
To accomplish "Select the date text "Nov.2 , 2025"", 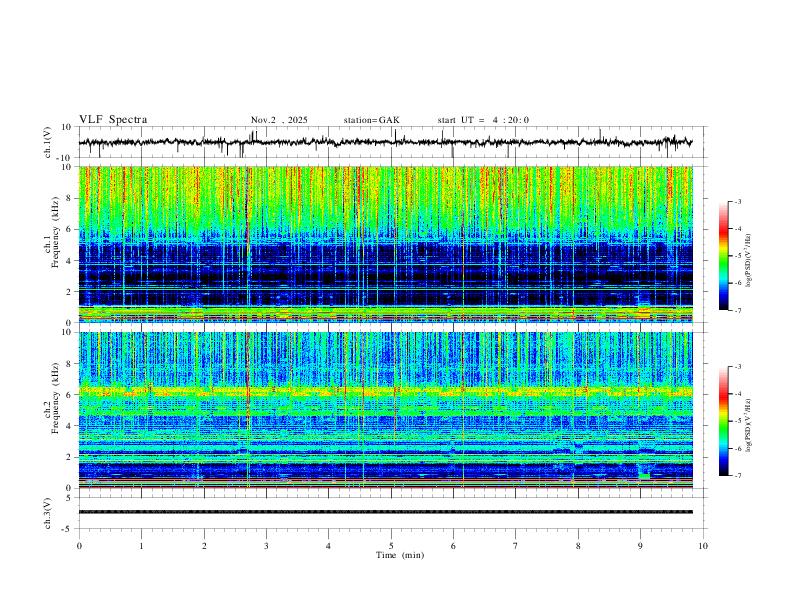I will [279, 120].
